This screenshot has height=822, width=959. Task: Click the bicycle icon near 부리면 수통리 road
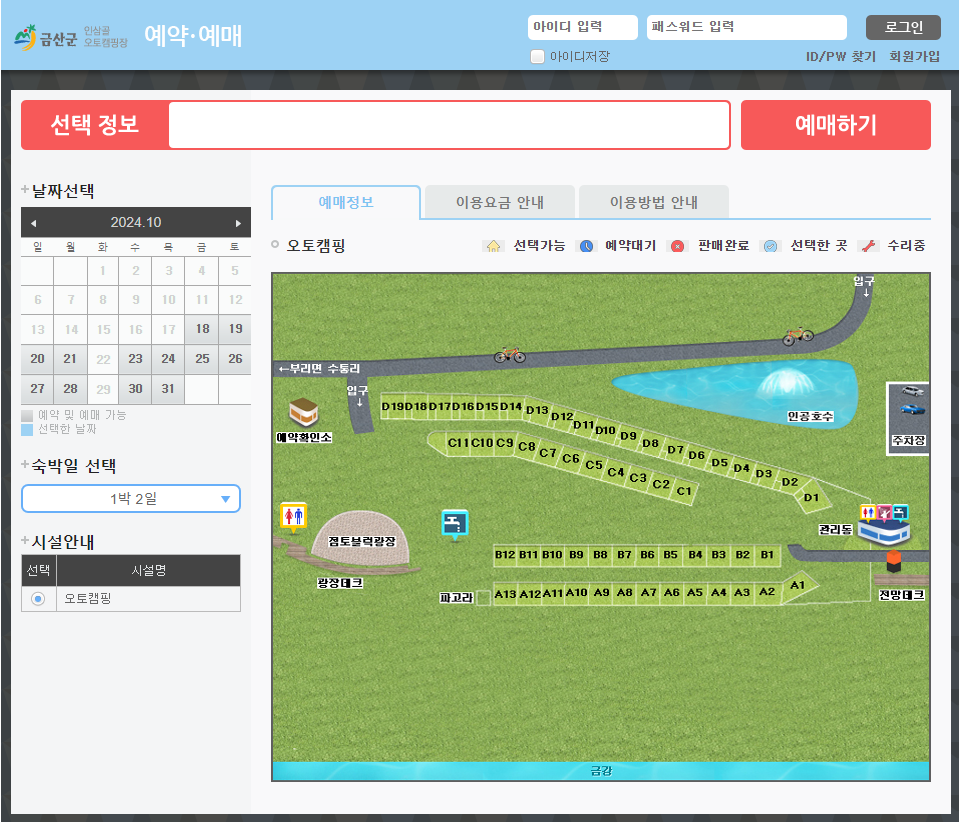click(x=509, y=354)
